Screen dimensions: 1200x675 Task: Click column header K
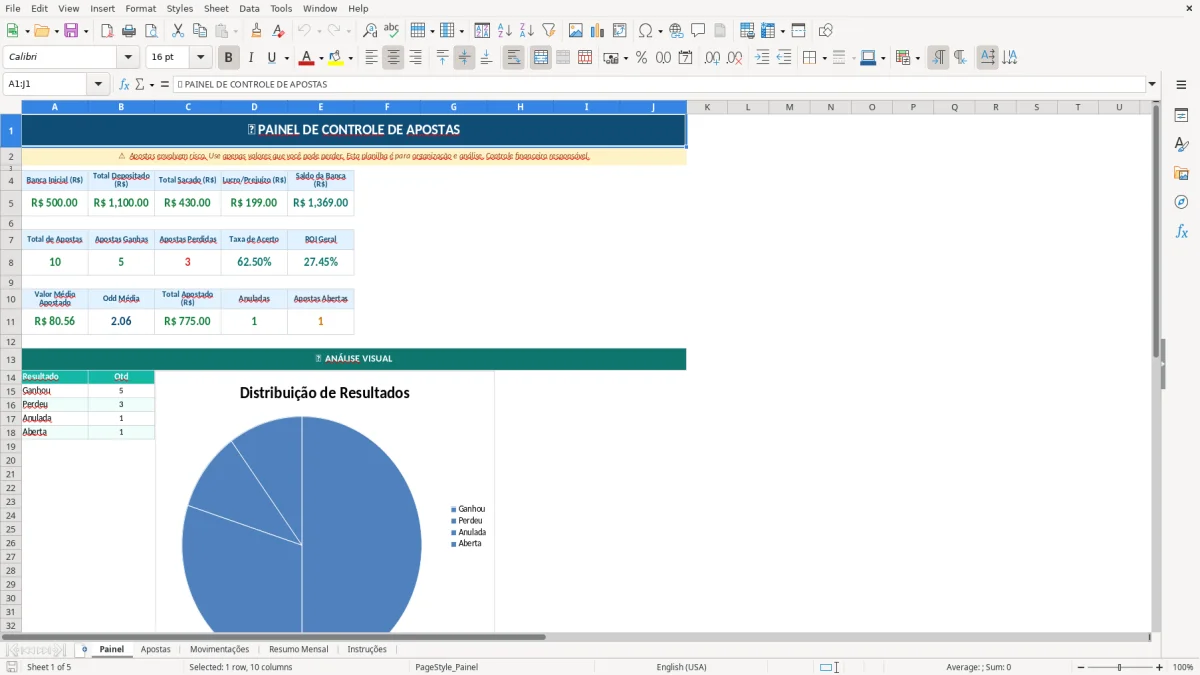tap(707, 107)
